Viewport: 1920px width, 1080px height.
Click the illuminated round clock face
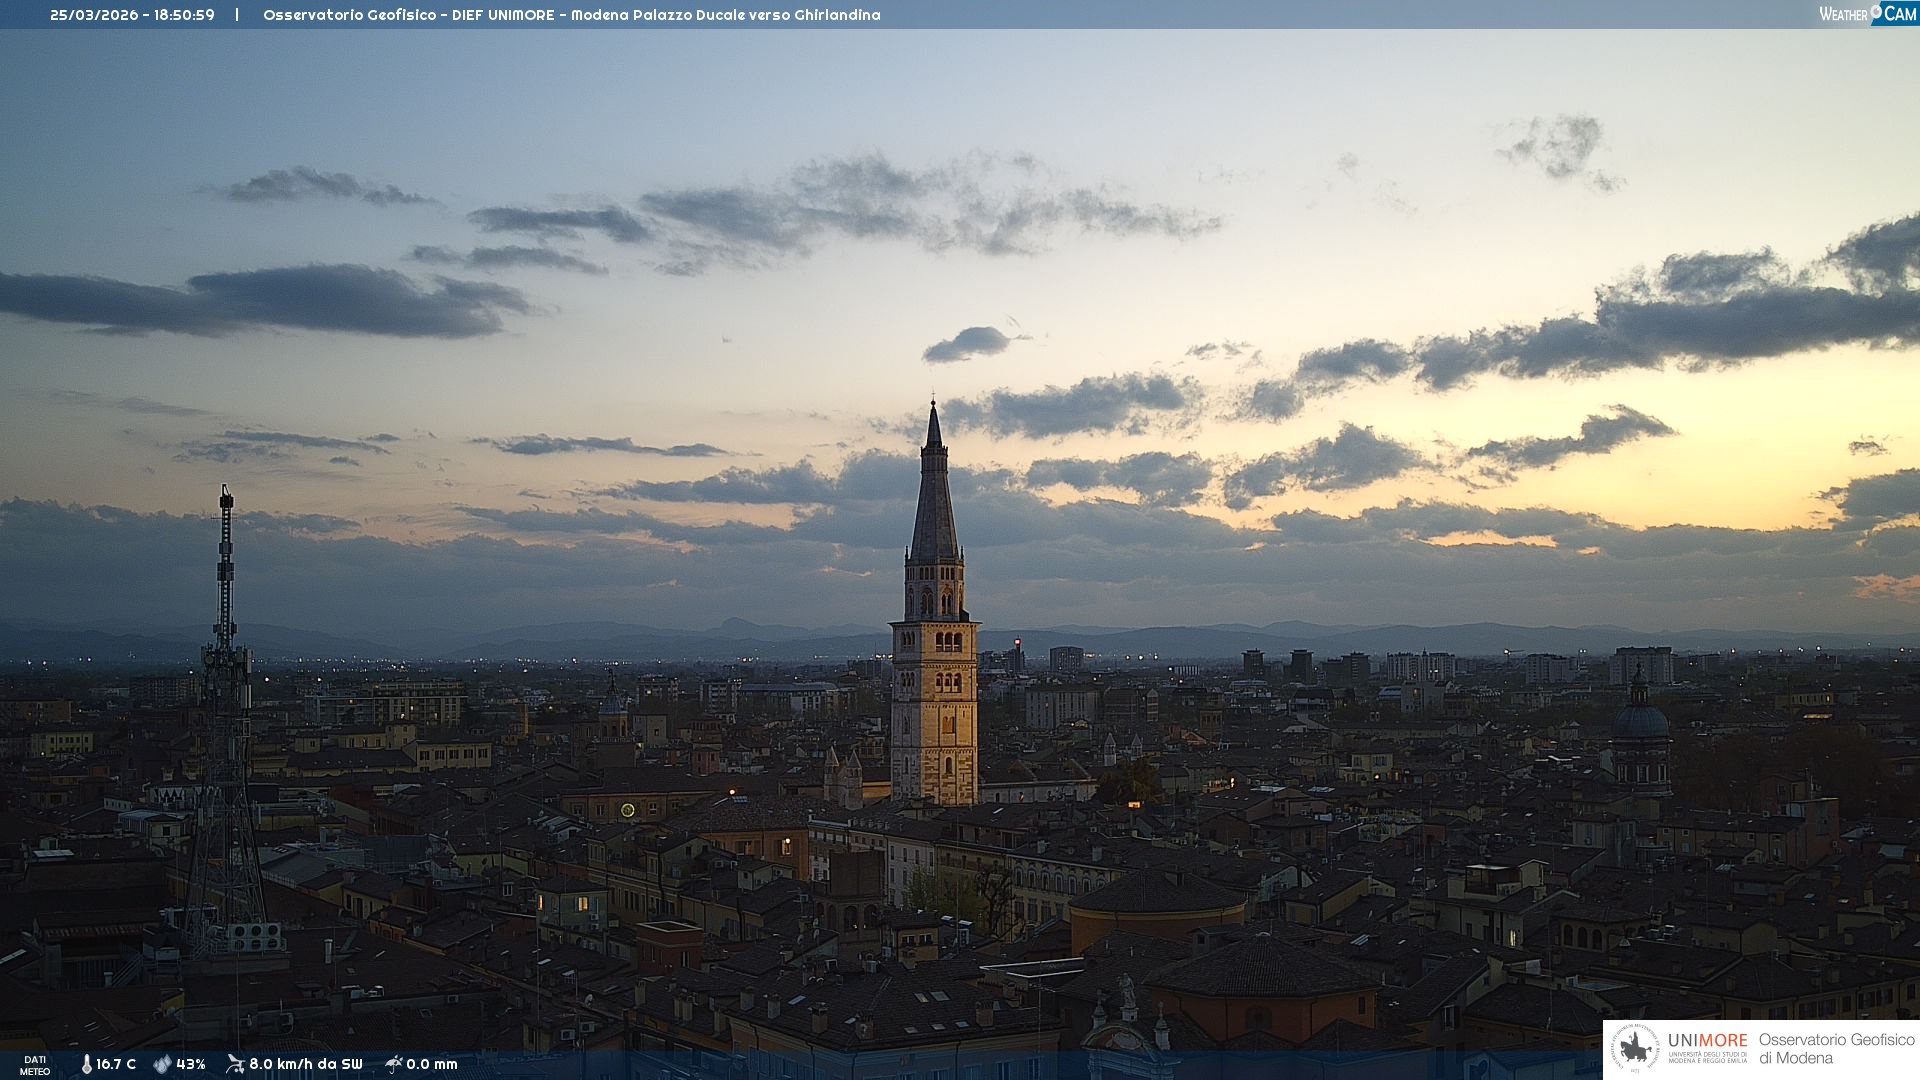coord(627,810)
